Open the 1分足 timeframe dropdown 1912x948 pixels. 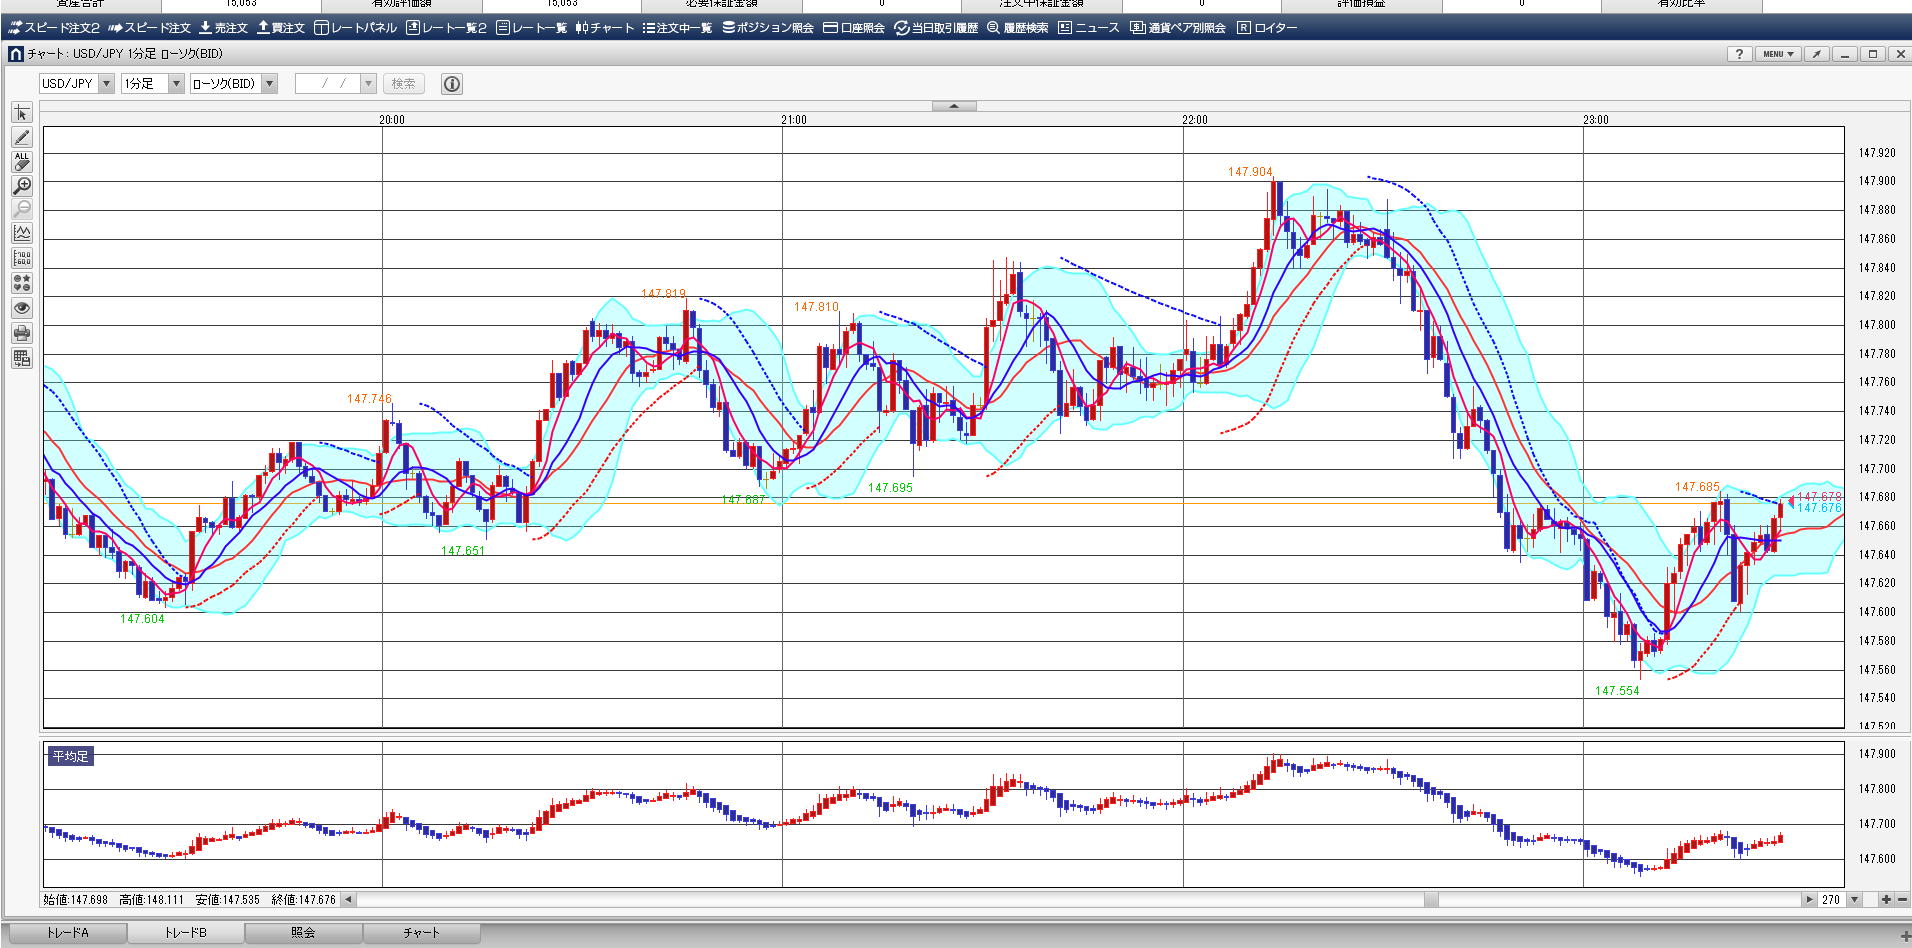coord(176,84)
